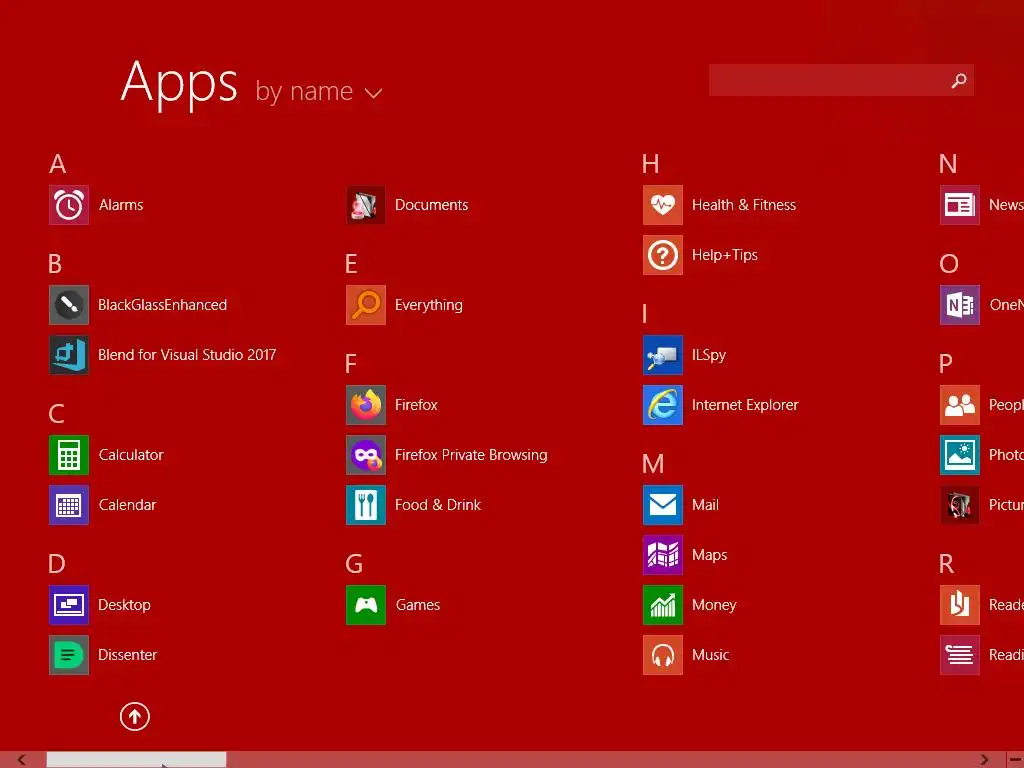Open the Pictures icon
The width and height of the screenshot is (1024, 768).
[x=960, y=505]
